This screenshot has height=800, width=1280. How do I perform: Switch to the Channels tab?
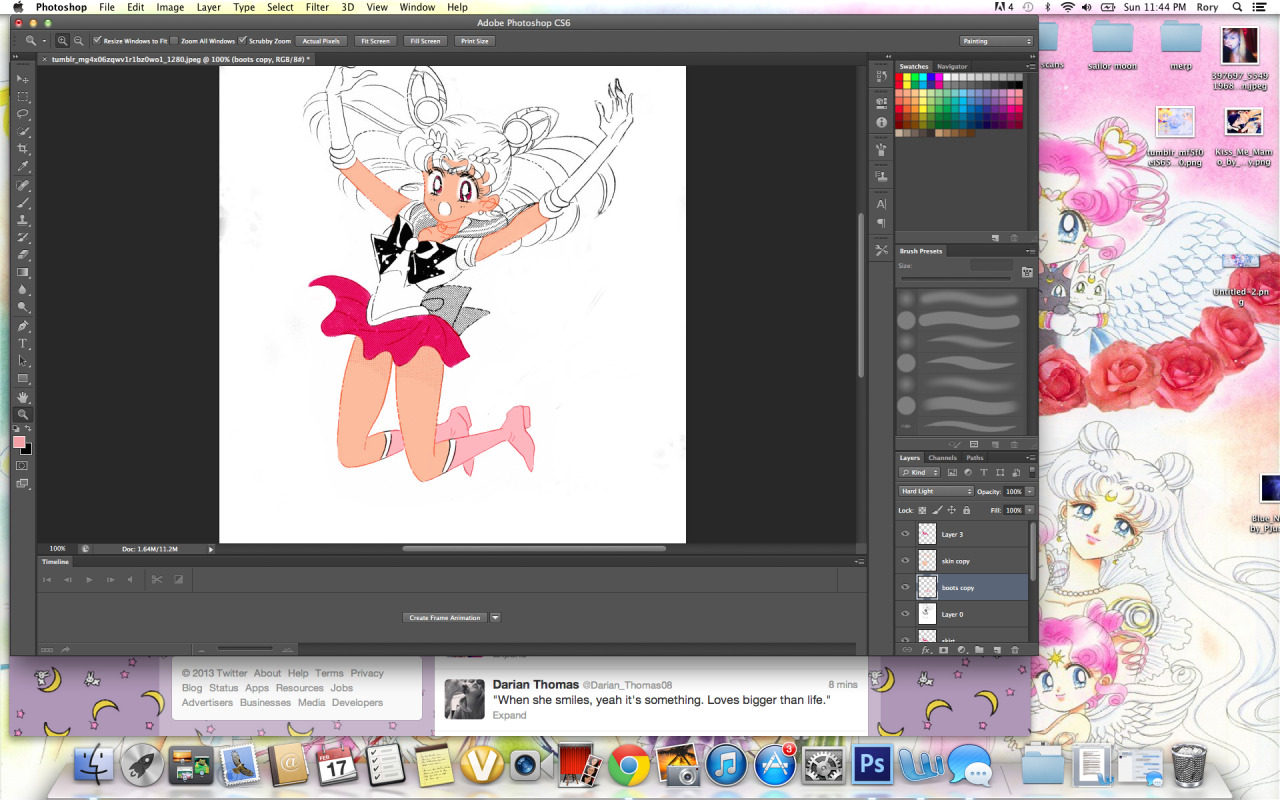click(x=943, y=458)
